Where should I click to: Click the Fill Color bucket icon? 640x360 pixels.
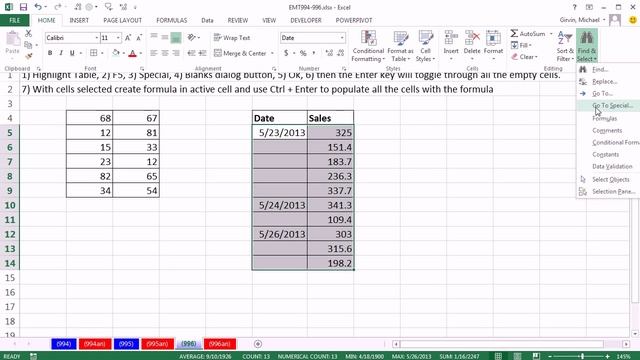coord(116,53)
